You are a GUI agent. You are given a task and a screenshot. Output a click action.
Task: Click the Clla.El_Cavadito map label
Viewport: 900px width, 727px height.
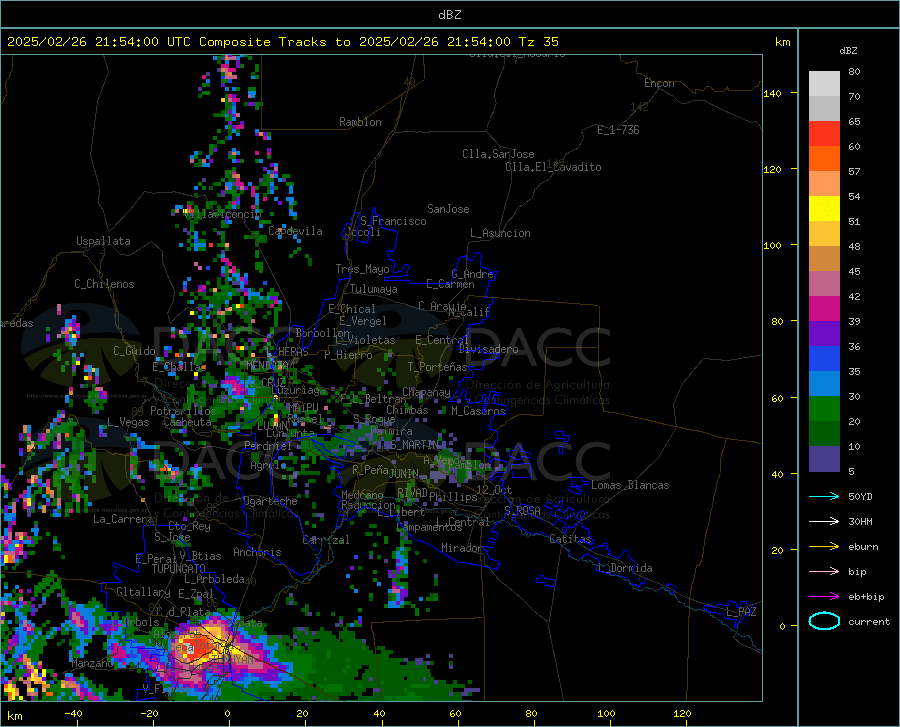(x=553, y=167)
